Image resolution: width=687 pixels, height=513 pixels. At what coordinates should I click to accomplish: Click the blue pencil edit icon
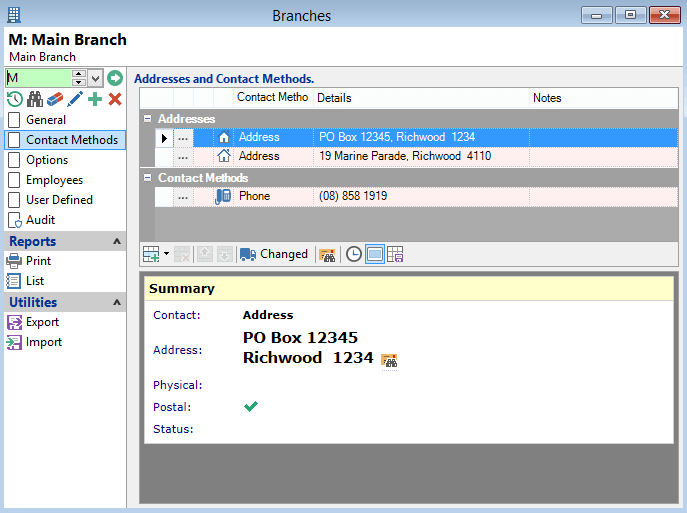click(75, 99)
